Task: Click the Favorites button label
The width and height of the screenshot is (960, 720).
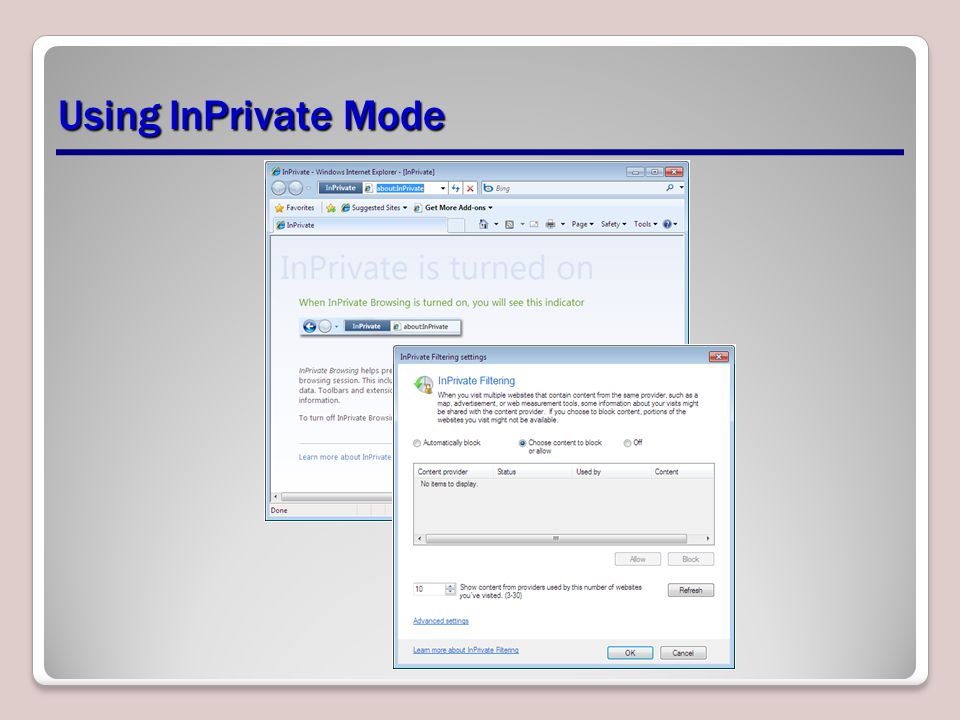Action: (300, 208)
